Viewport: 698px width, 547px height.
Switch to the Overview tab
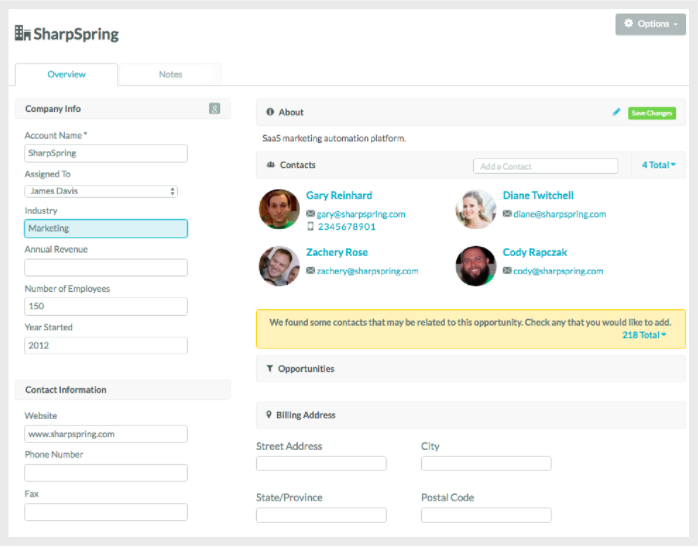(66, 74)
